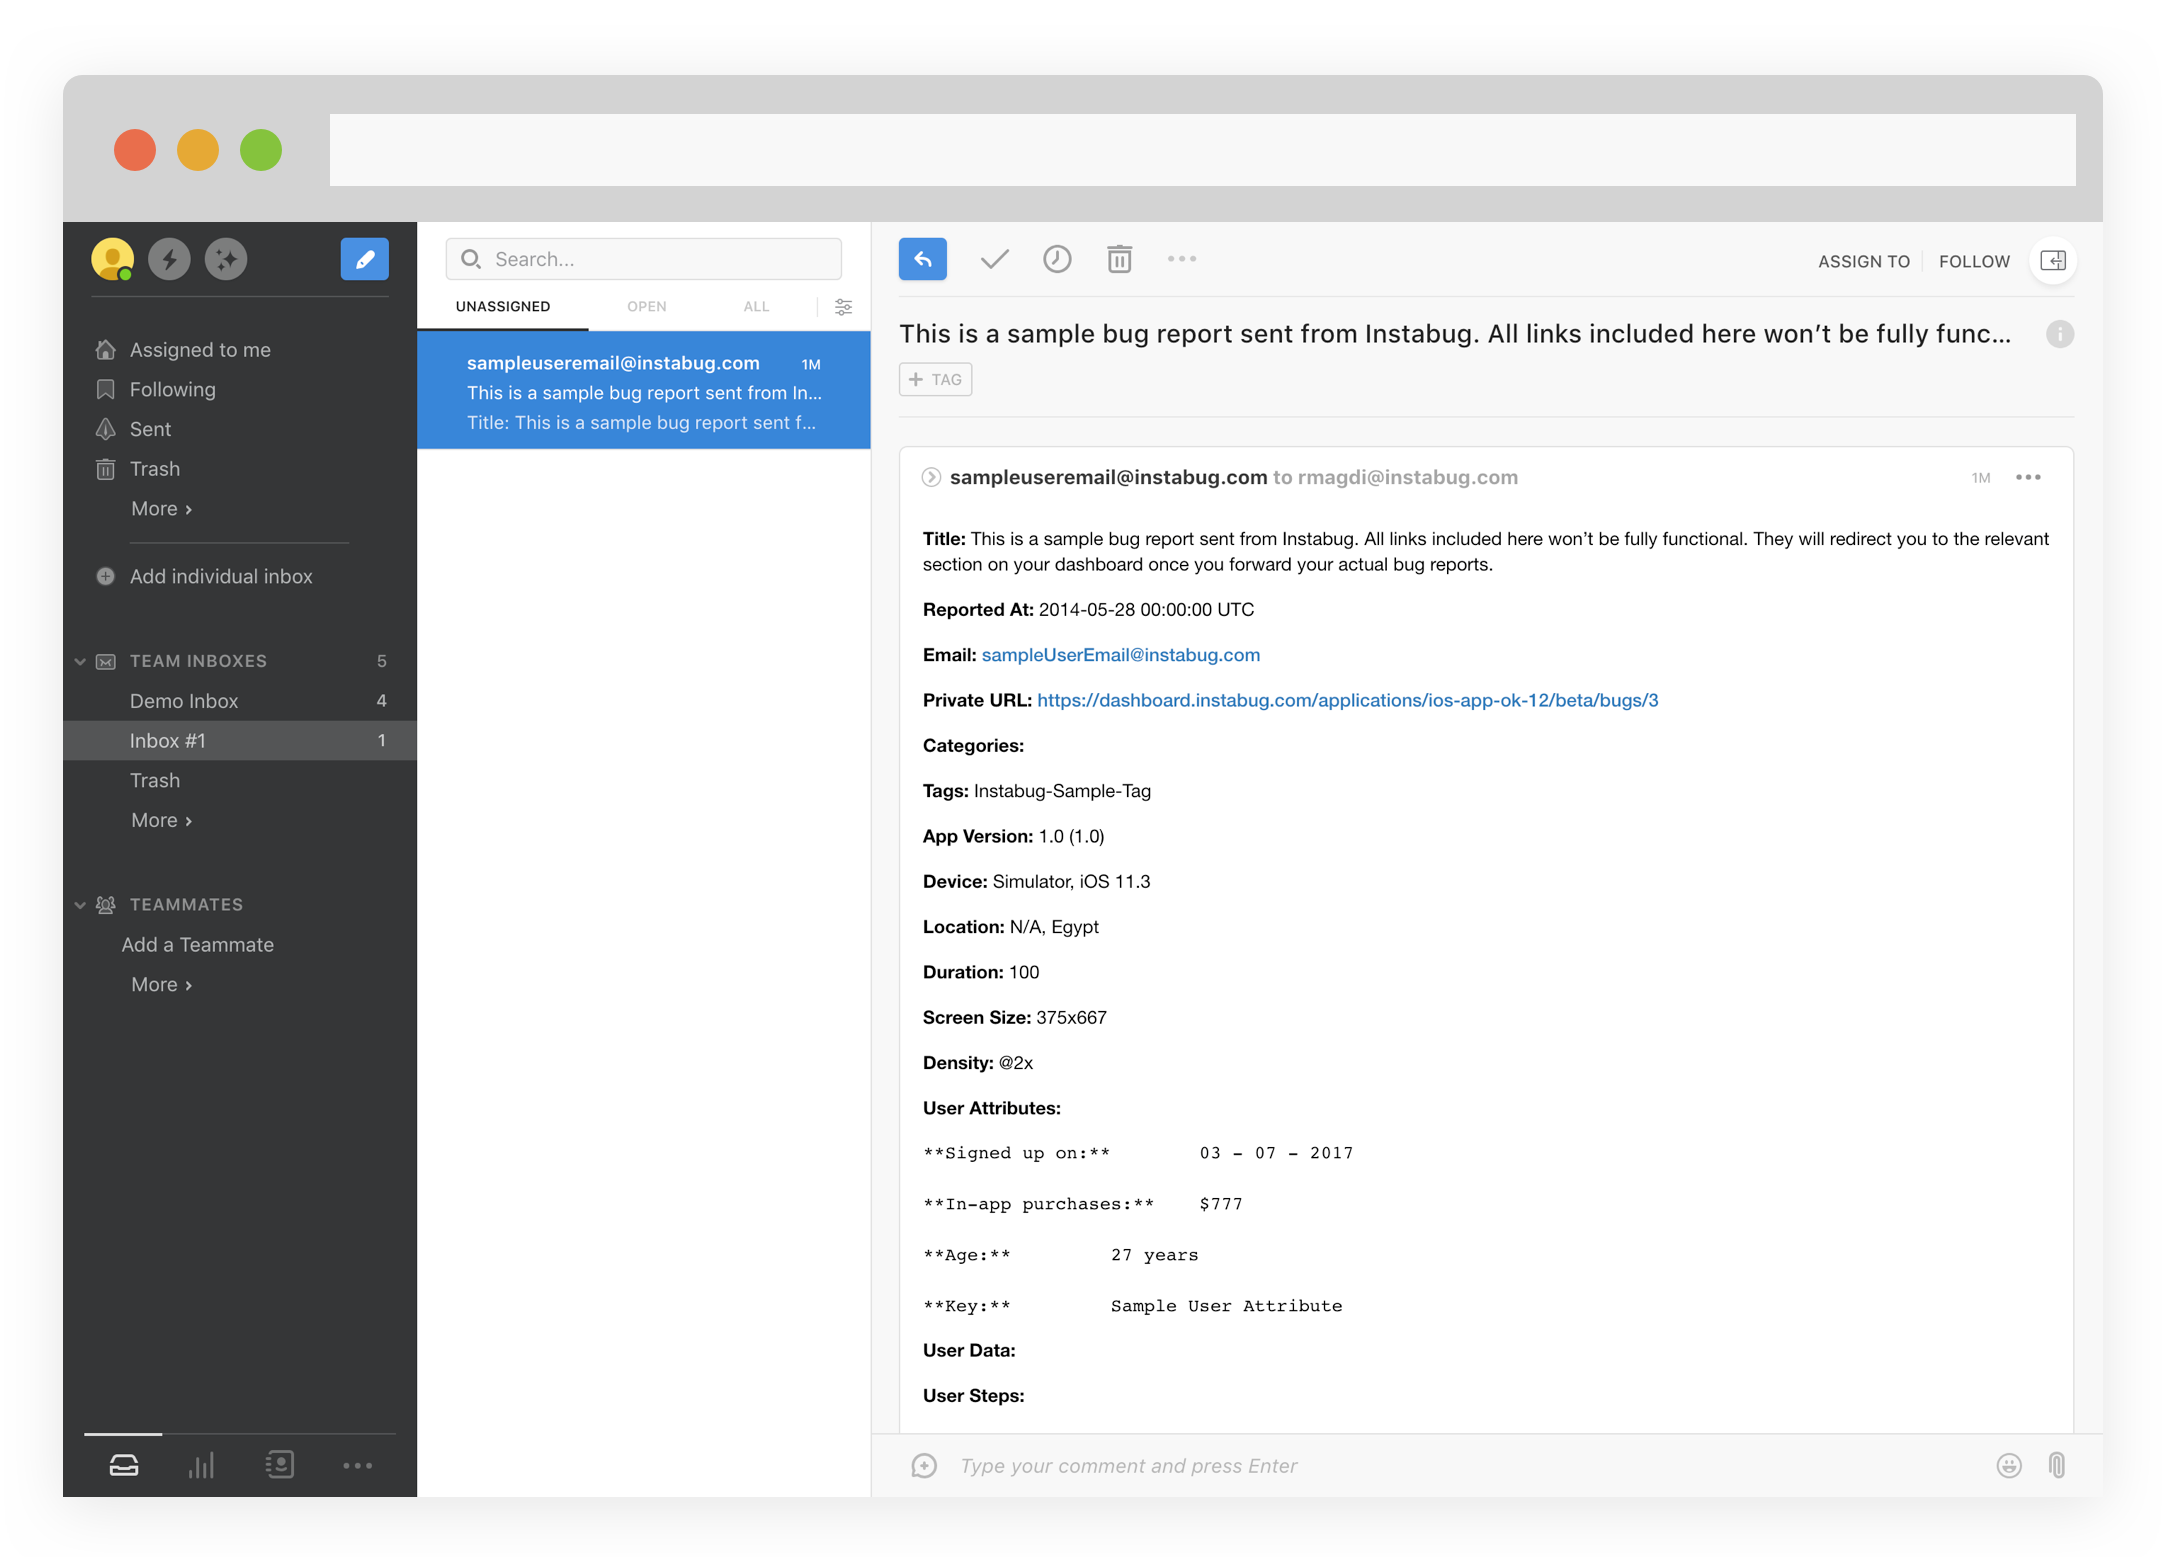Screen dimensions: 2169x1557
Task: Open the emoji picker icon
Action: point(2008,1466)
